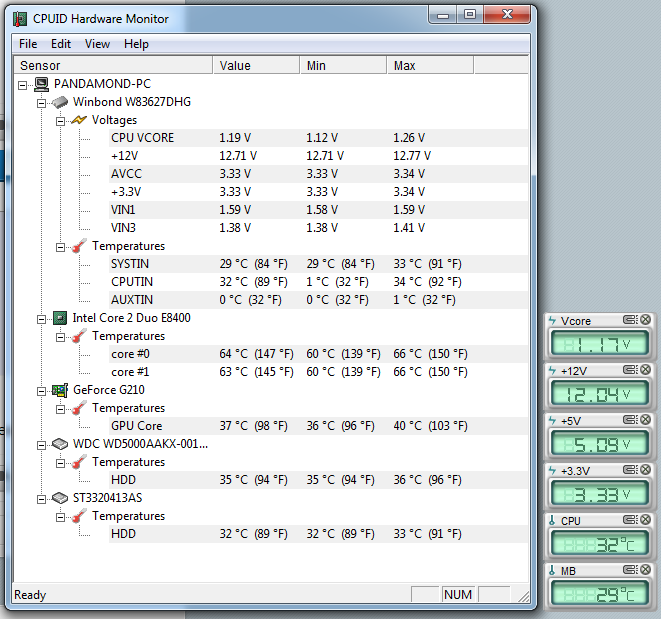Image resolution: width=661 pixels, height=619 pixels.
Task: Click the thermometer icon under WDC WD5000AAKX
Action: (79, 462)
